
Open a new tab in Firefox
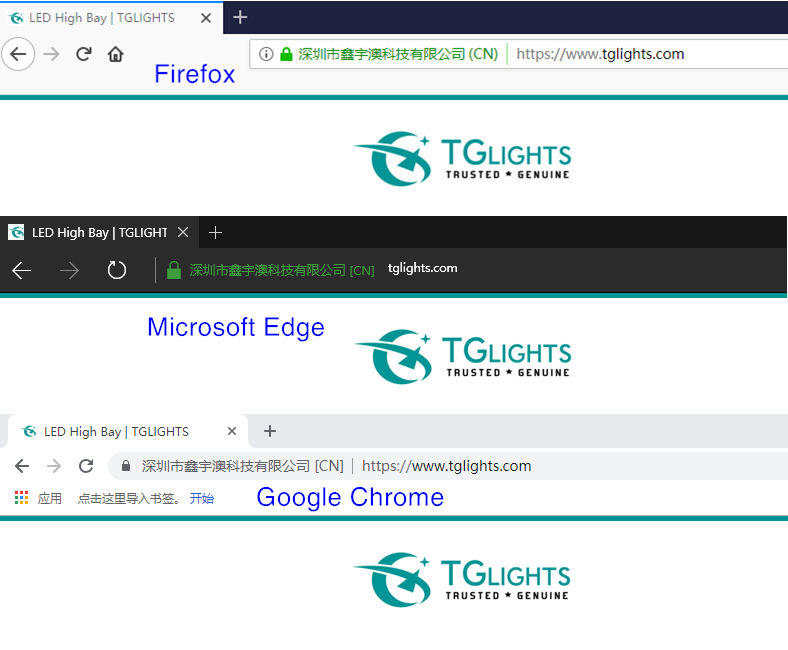(240, 17)
